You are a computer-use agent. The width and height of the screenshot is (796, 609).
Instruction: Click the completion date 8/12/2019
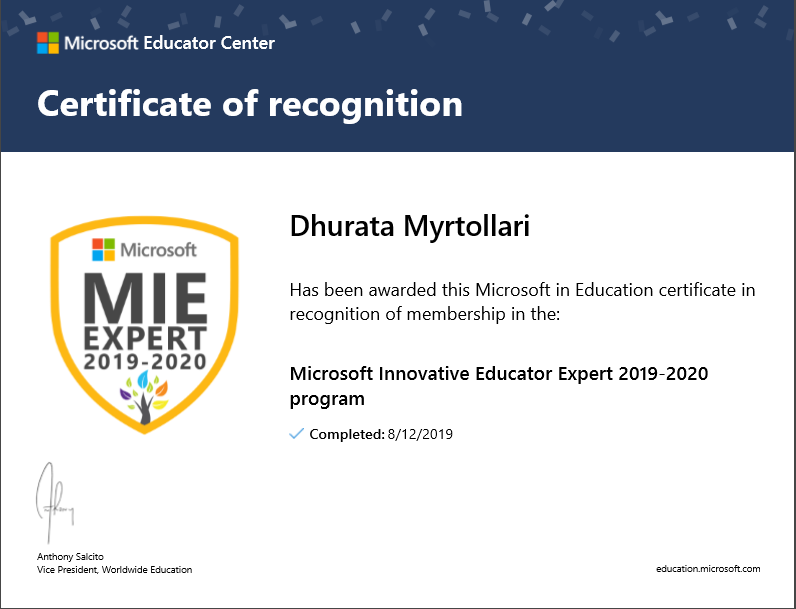click(x=420, y=434)
